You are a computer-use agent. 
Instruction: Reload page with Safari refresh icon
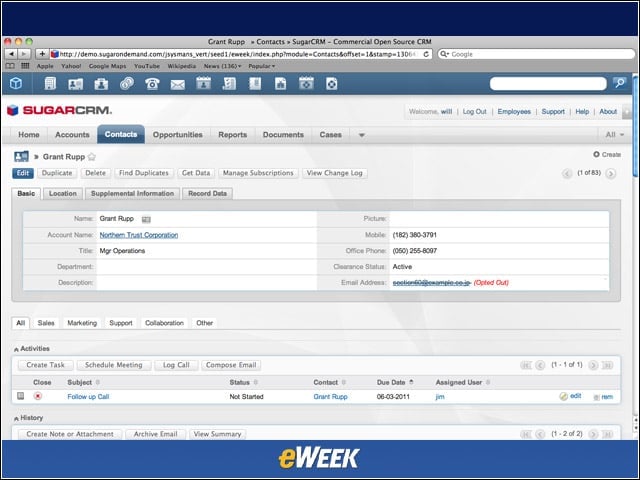(x=426, y=54)
